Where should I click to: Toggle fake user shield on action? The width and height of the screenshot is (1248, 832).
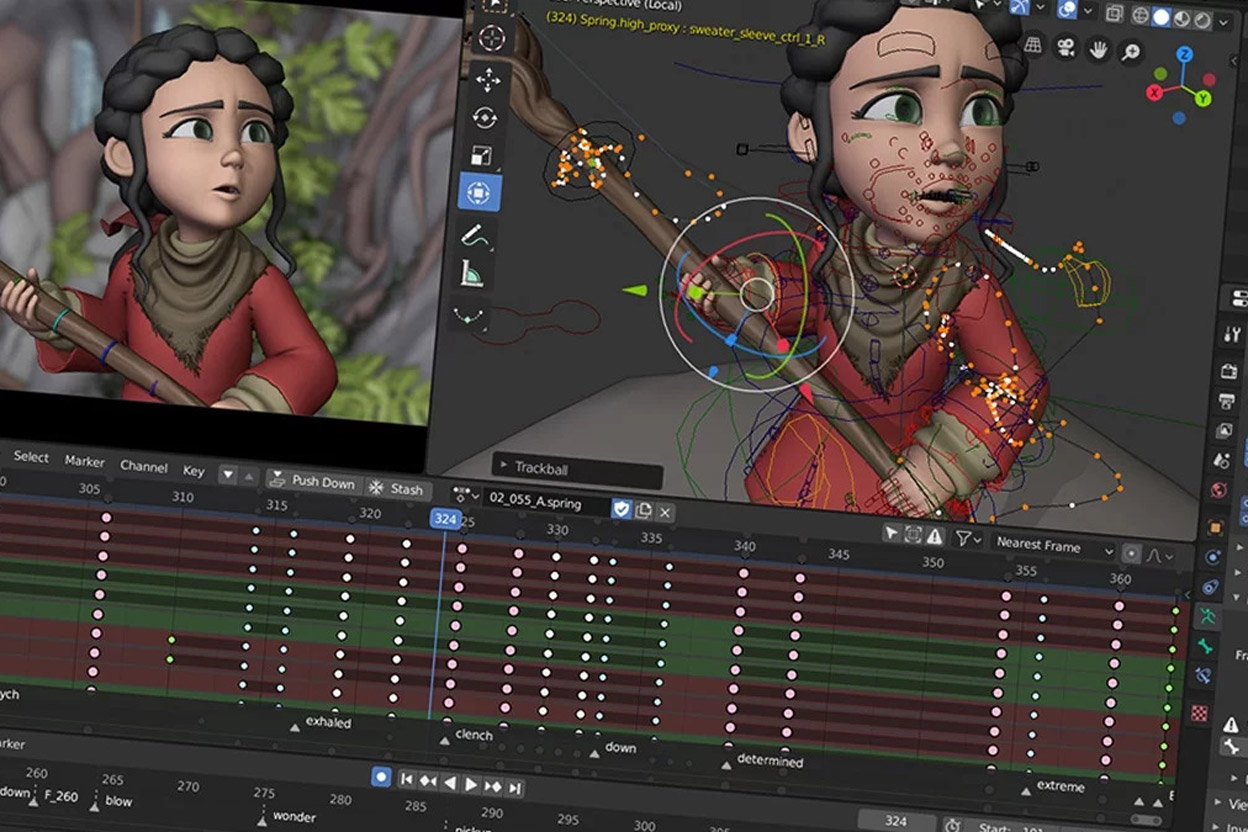621,509
